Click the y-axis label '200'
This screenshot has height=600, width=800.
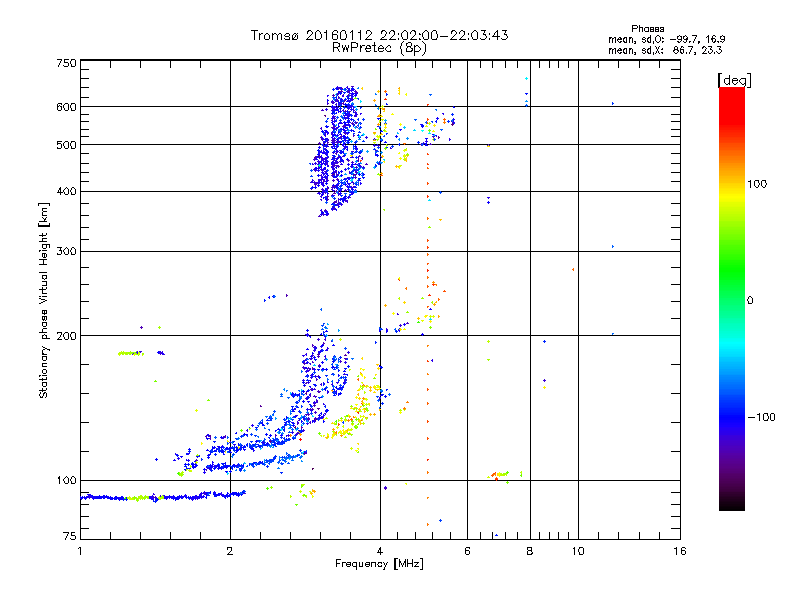tap(66, 336)
